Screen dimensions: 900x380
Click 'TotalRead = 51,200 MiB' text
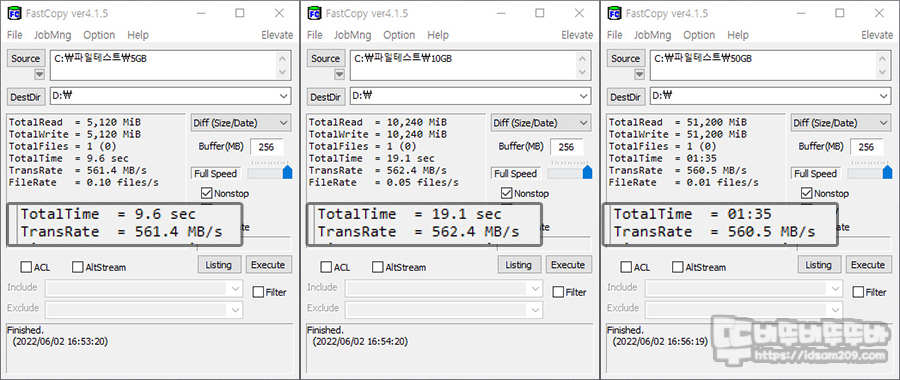point(677,122)
